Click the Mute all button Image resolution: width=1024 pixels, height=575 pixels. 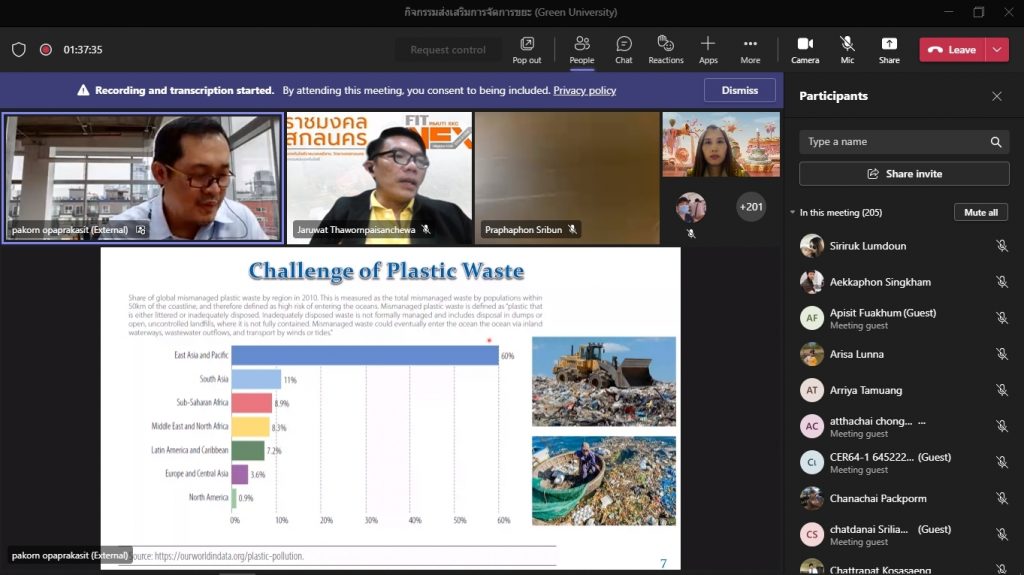click(980, 212)
